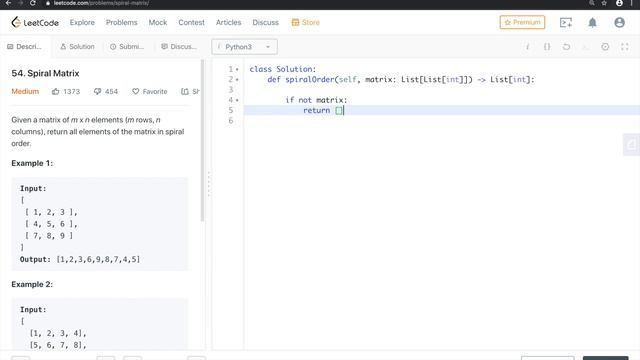Click the browser reload icon
Image resolution: width=640 pixels, height=360 pixels.
point(33,3)
